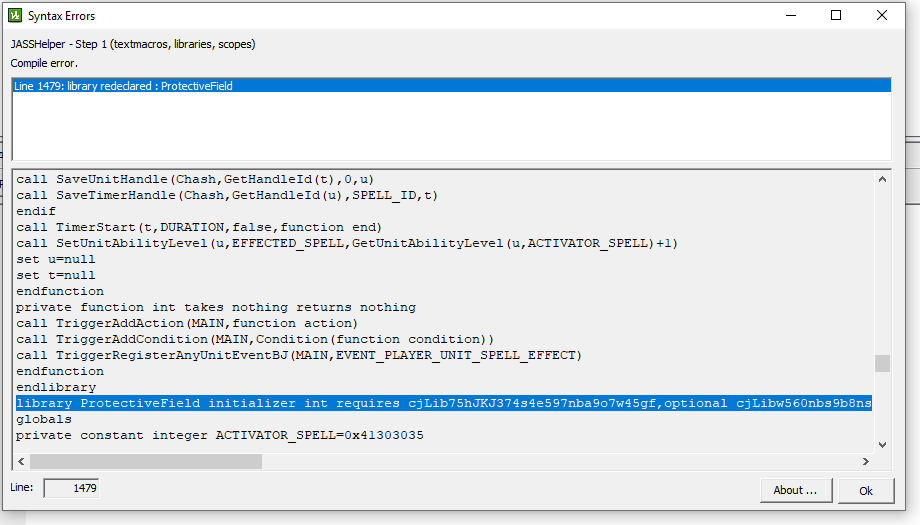Click the "globals" line in the code

[44, 419]
